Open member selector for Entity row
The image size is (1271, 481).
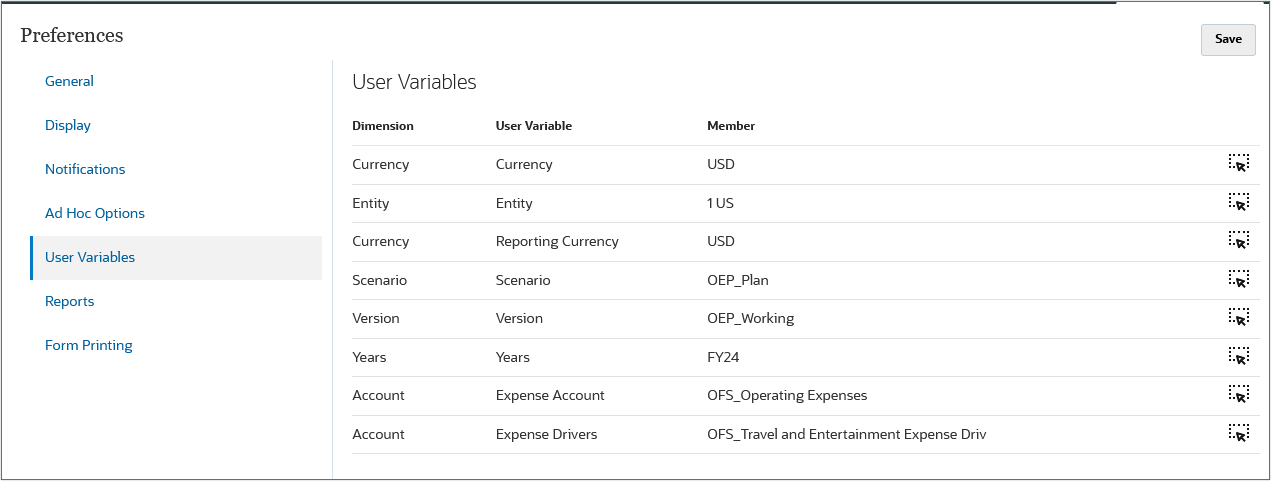pyautogui.click(x=1239, y=202)
